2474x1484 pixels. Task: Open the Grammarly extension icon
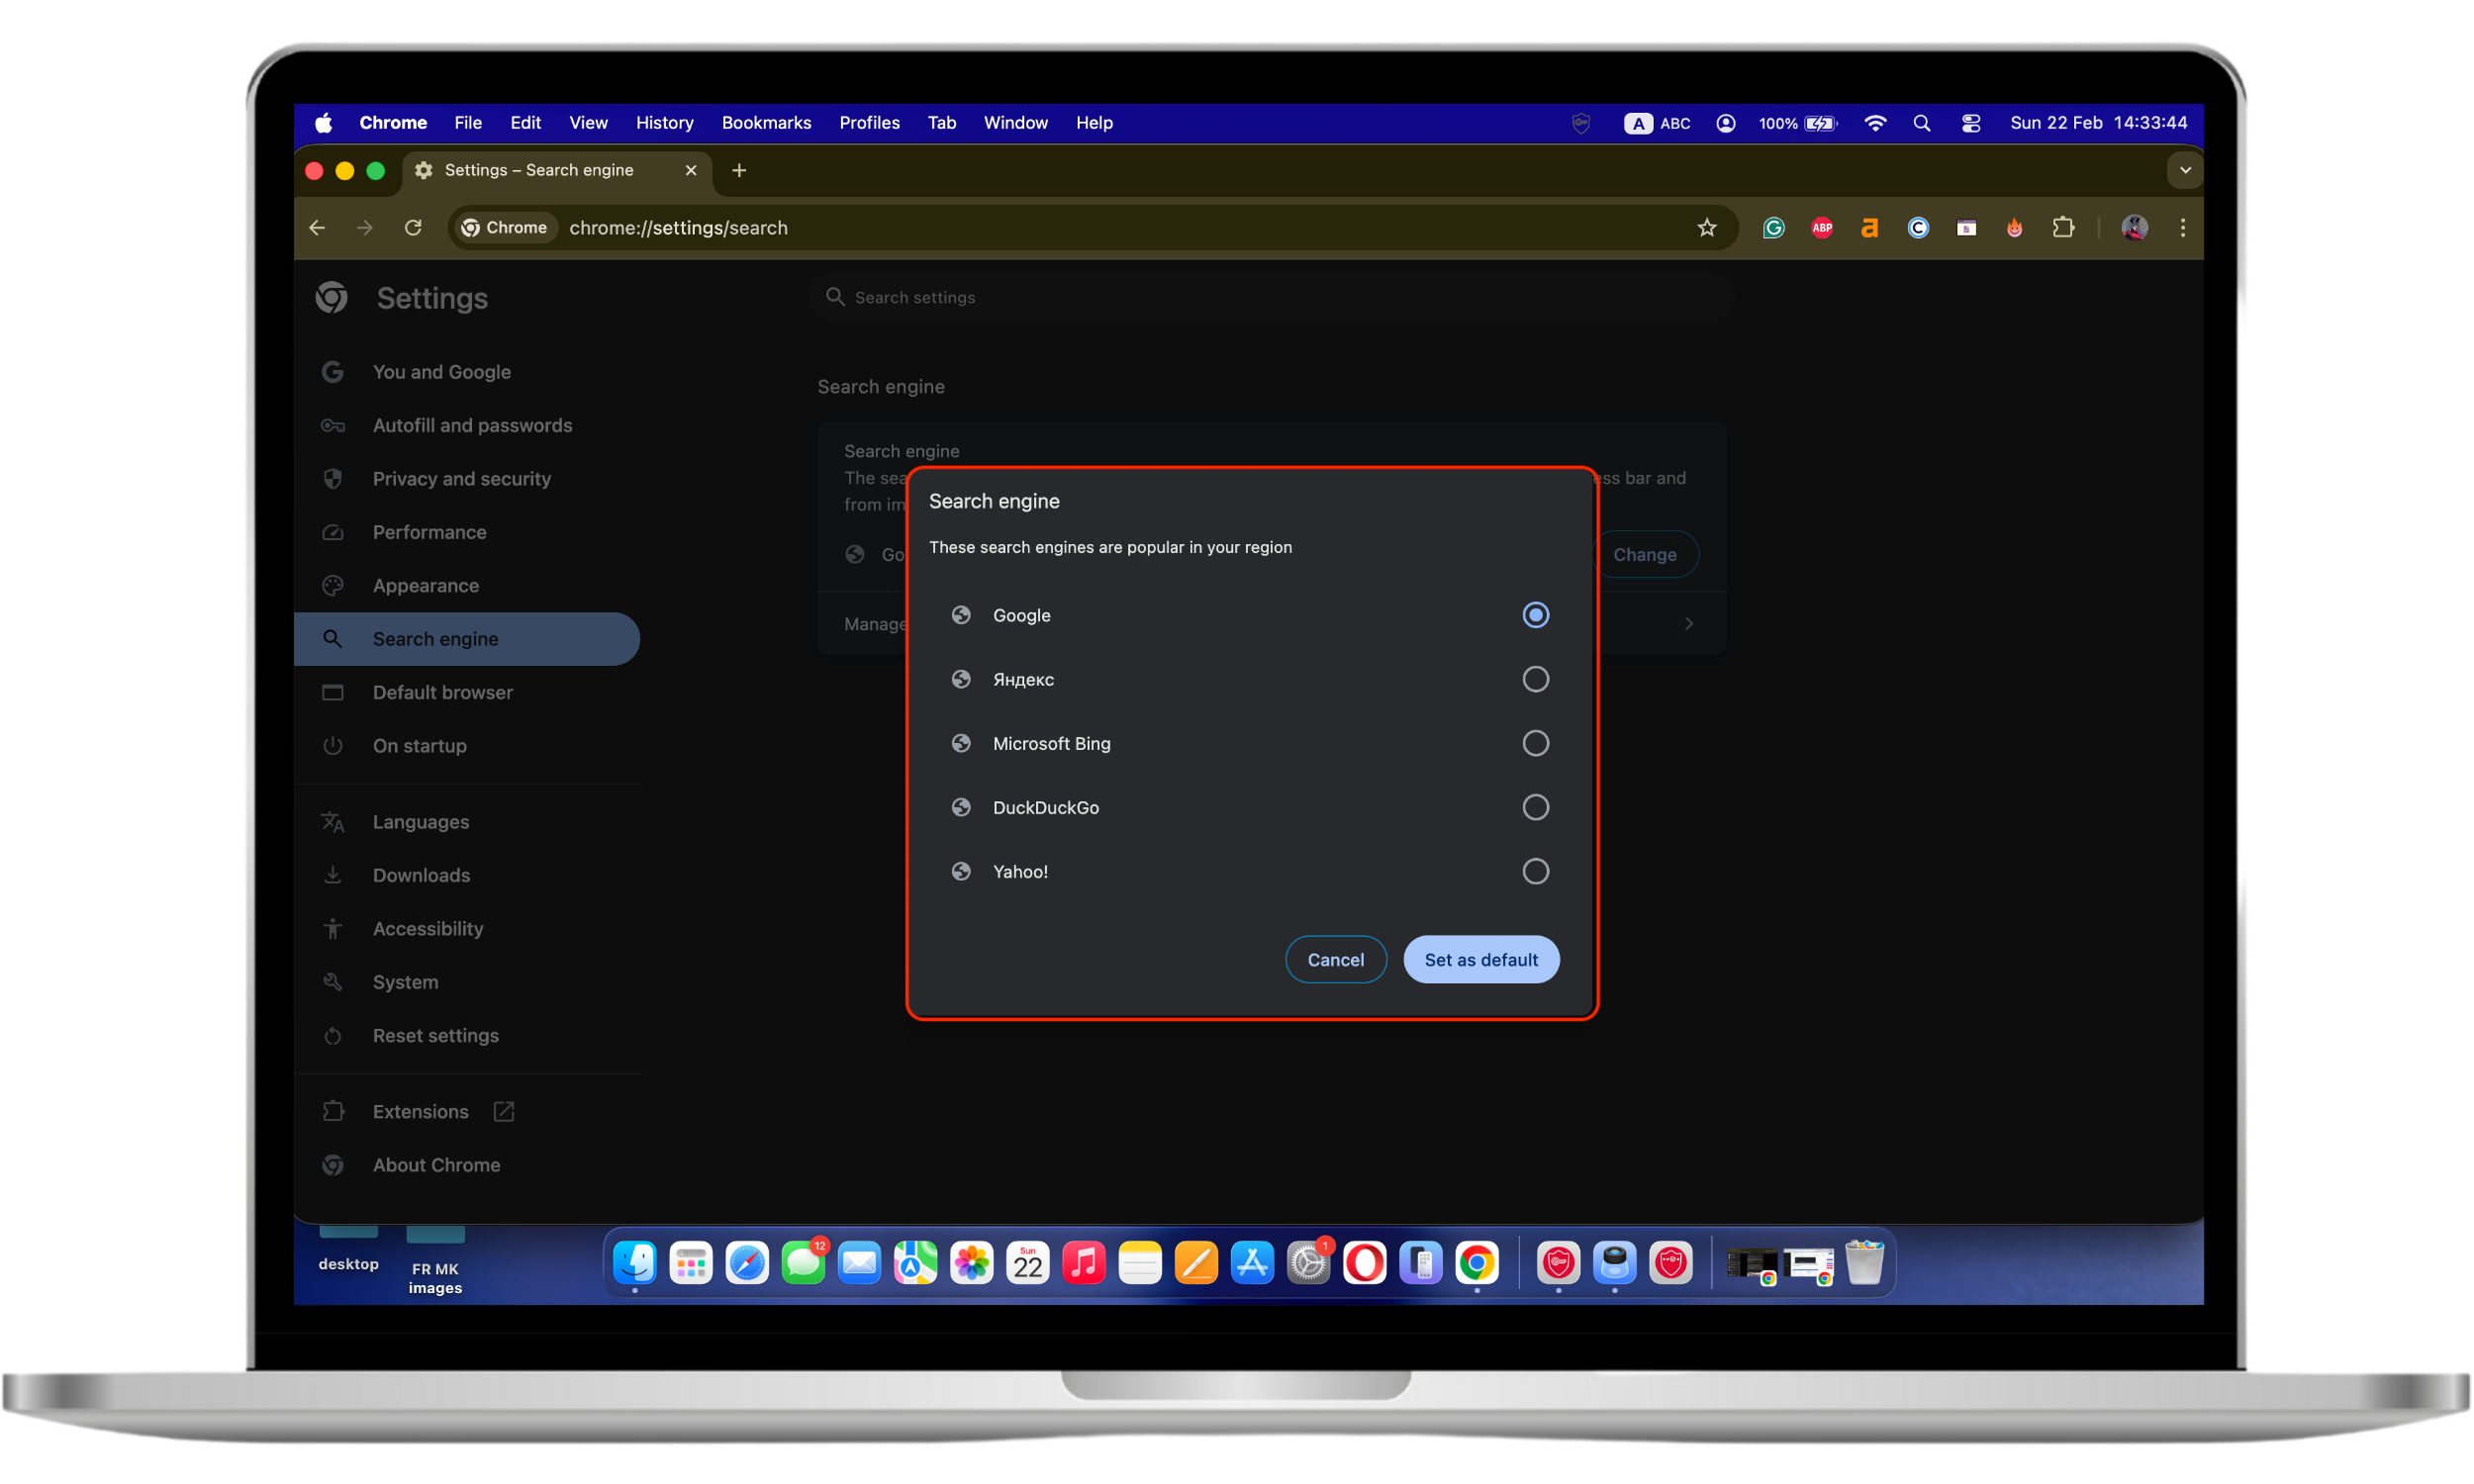coord(1773,228)
